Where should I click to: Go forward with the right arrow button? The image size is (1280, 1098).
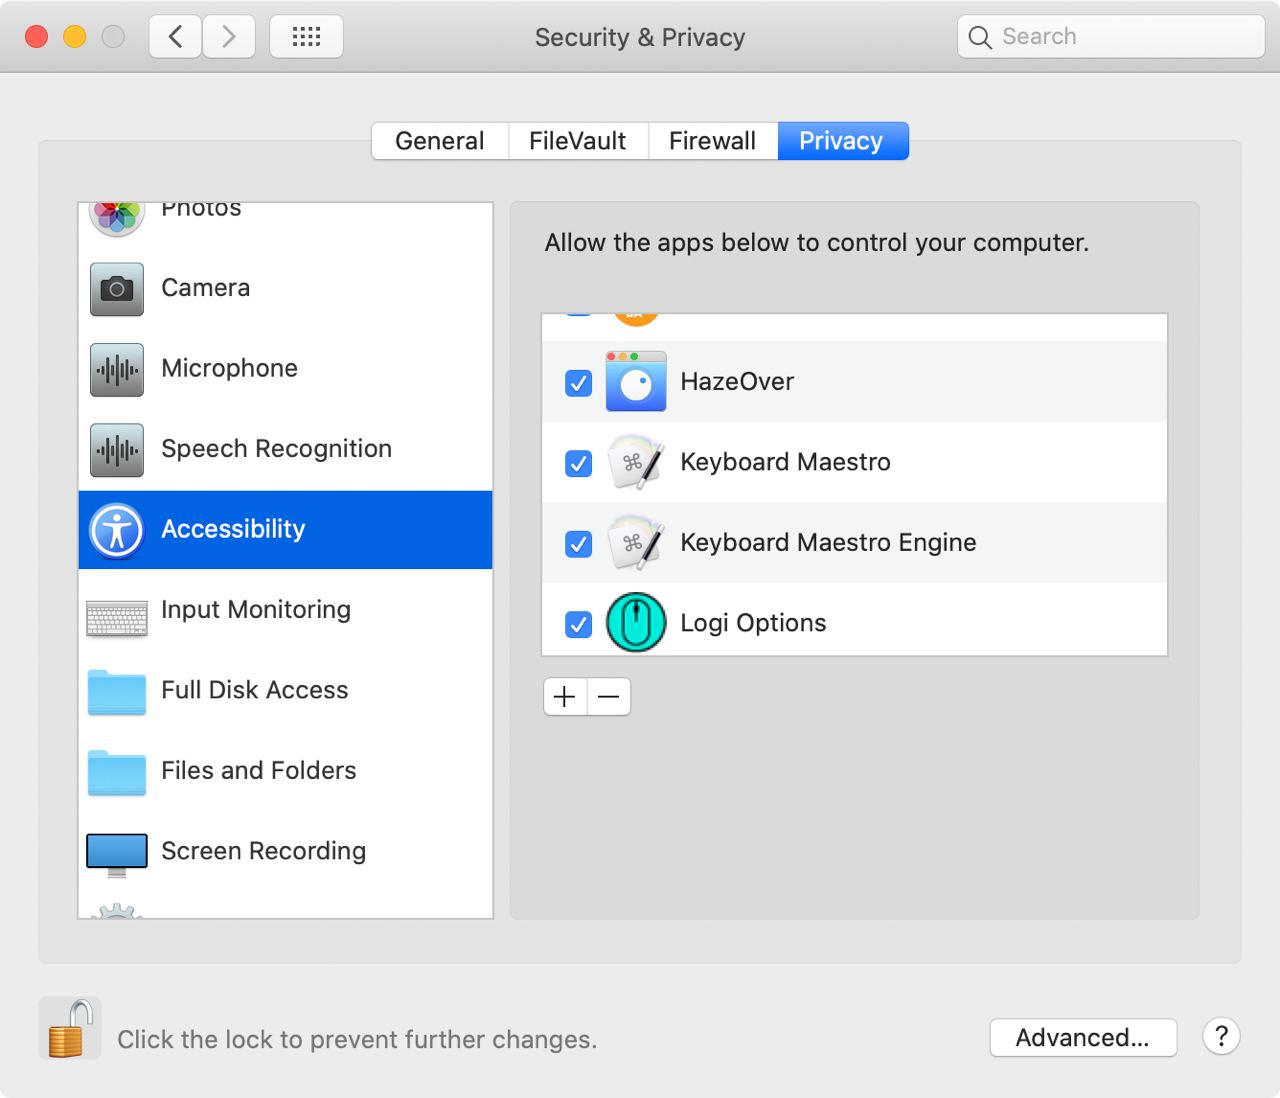click(229, 37)
